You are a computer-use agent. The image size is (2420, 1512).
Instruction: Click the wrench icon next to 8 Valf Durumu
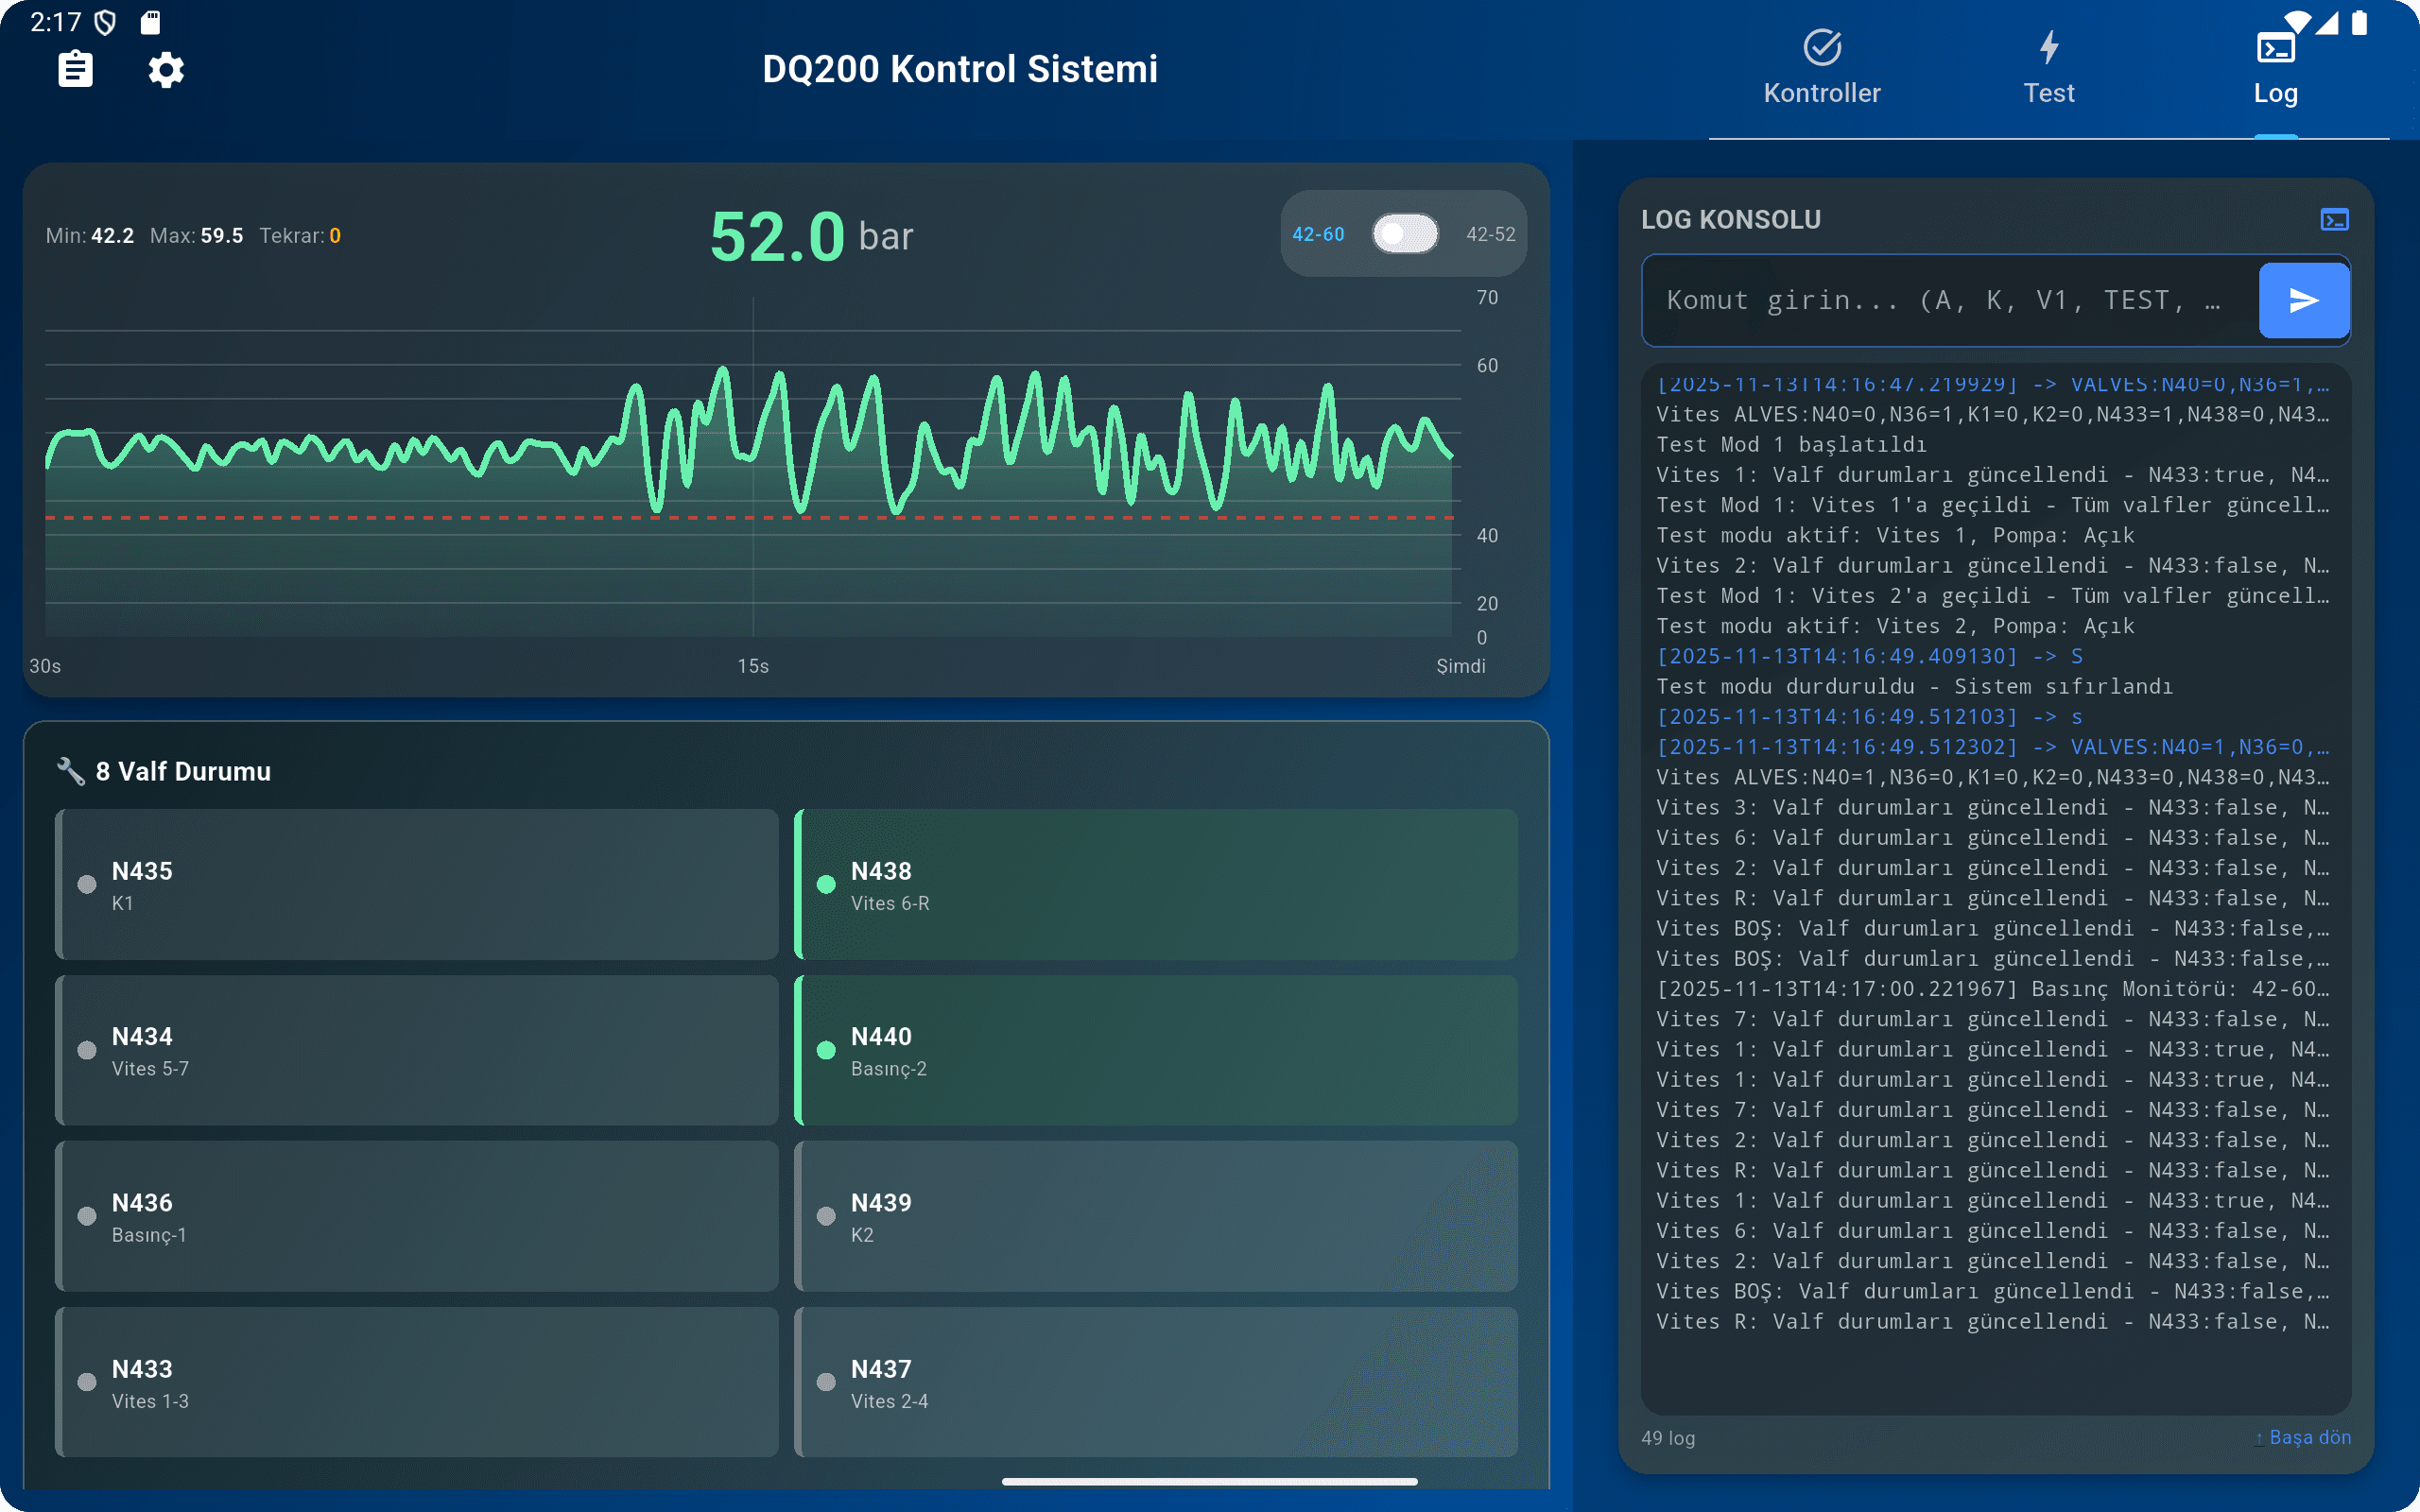click(70, 771)
